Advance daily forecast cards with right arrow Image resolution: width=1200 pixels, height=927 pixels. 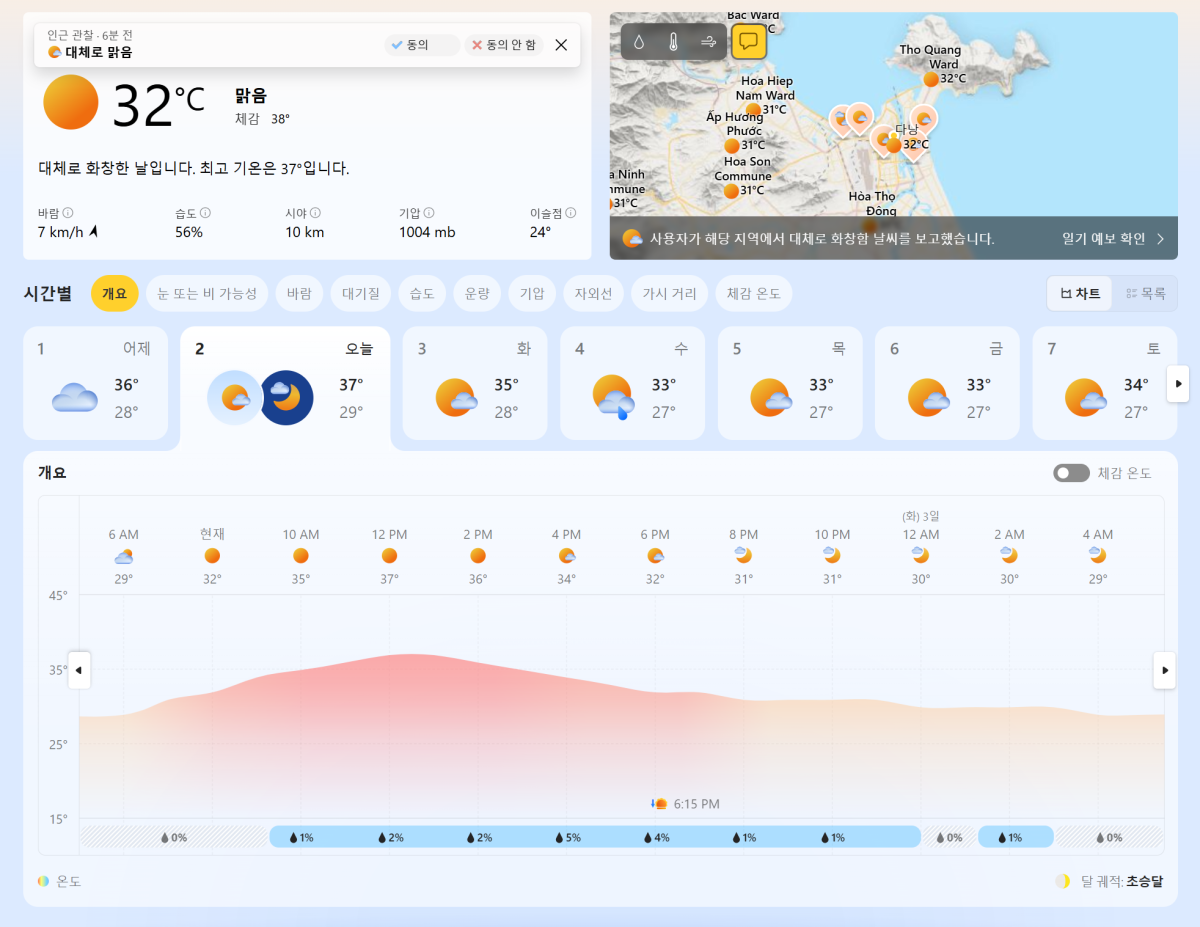click(1178, 383)
